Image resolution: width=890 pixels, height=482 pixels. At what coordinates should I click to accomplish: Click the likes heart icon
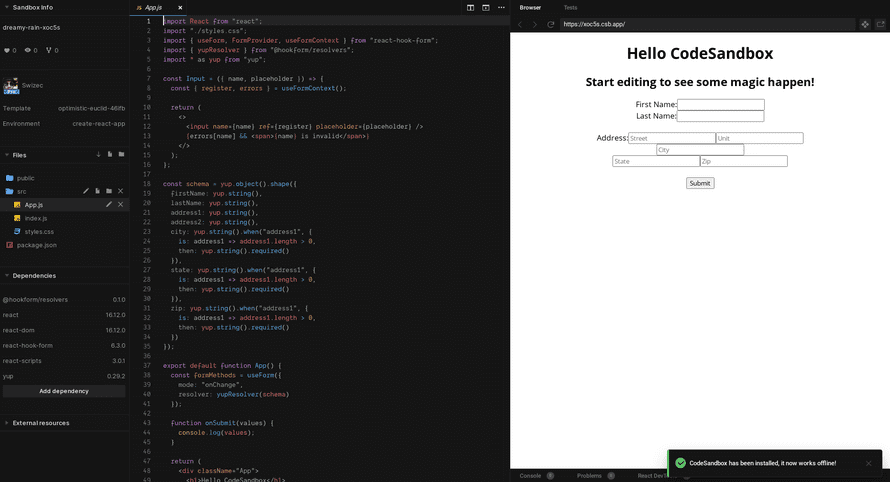8,50
